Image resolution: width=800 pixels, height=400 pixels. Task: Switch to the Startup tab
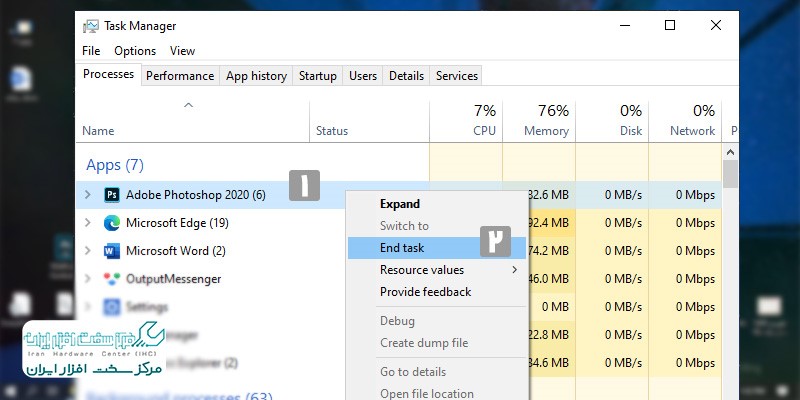pyautogui.click(x=317, y=76)
